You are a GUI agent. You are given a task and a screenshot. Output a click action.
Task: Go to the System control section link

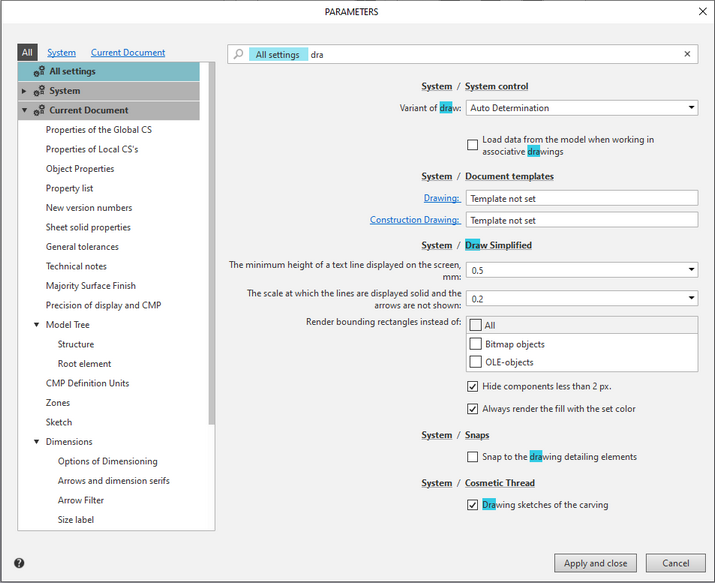coord(497,86)
